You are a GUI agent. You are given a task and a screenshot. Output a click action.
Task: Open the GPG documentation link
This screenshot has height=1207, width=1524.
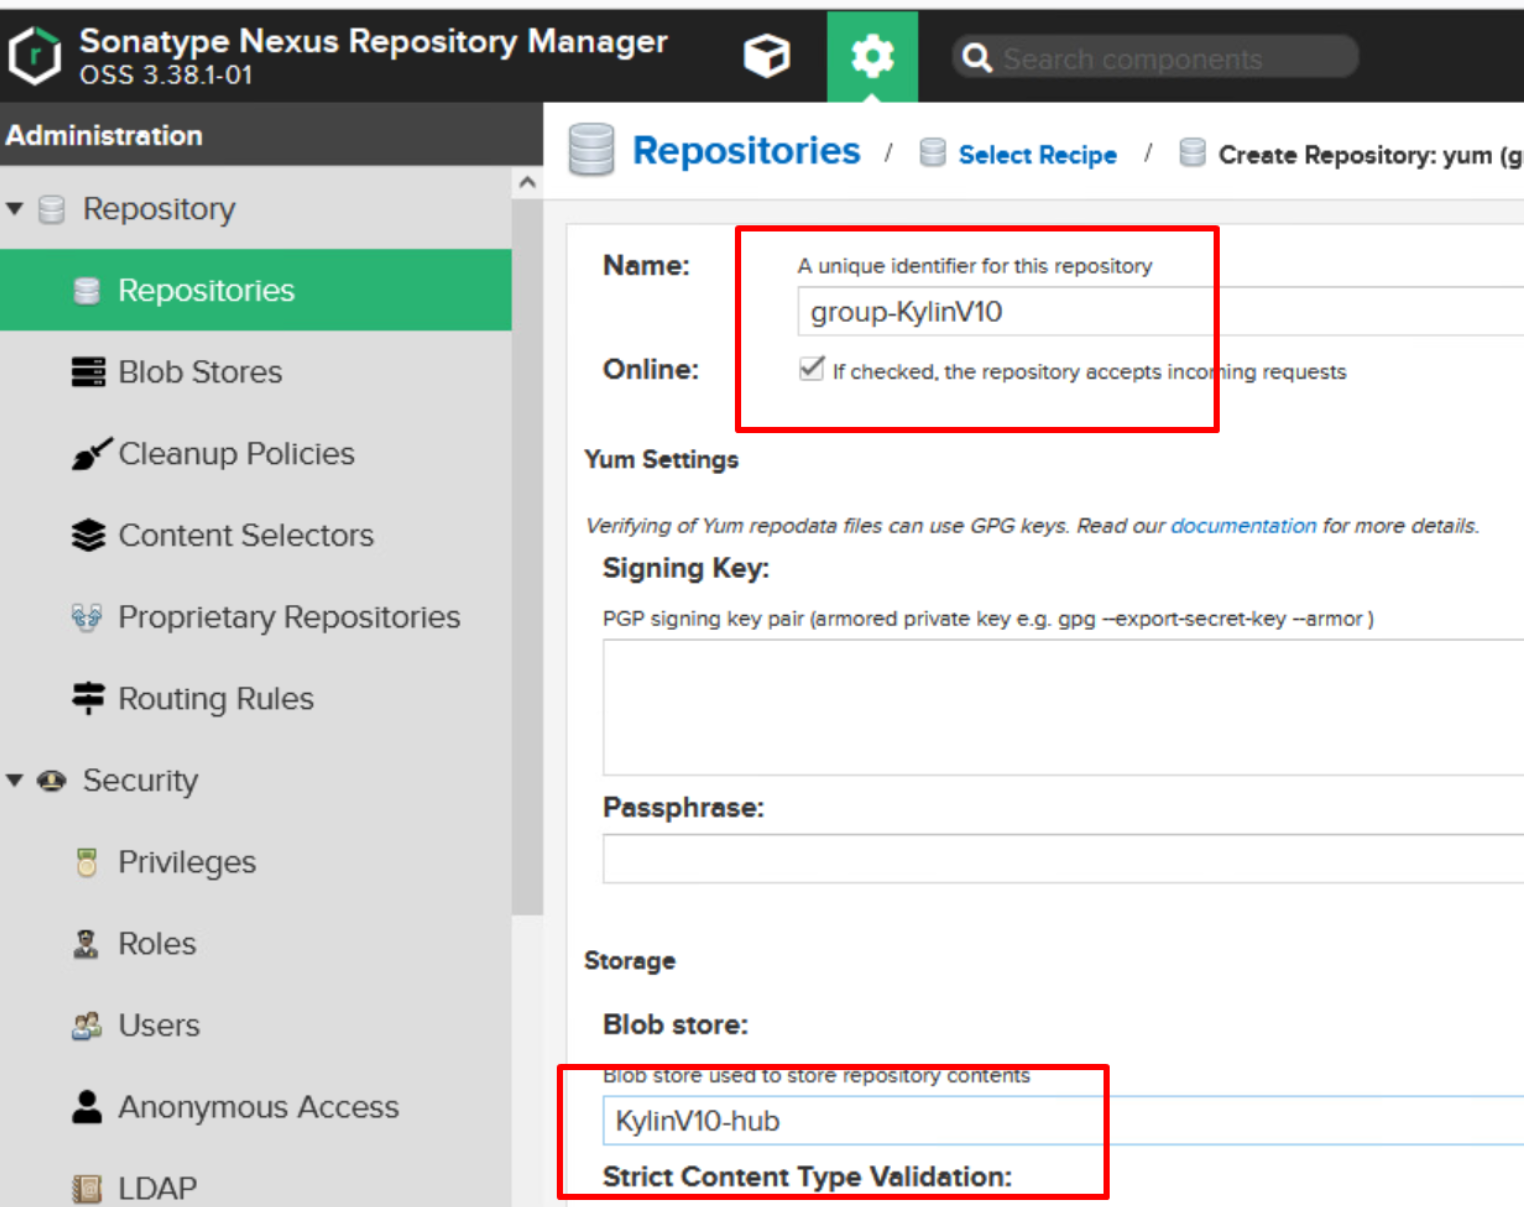[x=1243, y=526]
